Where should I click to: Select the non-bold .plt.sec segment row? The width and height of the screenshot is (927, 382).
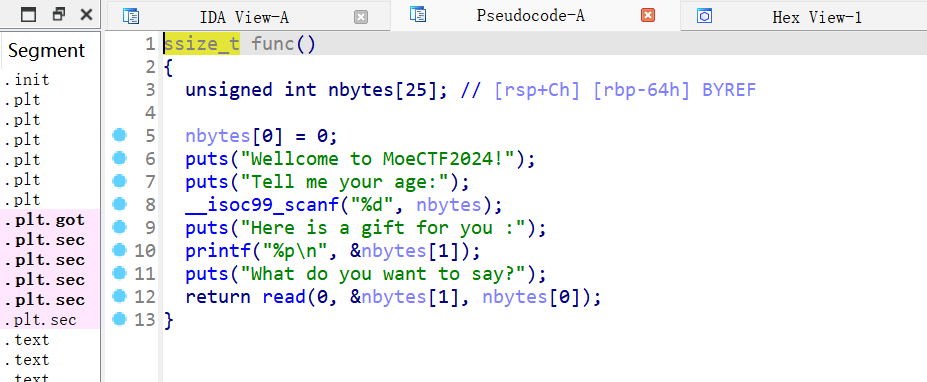[x=50, y=320]
